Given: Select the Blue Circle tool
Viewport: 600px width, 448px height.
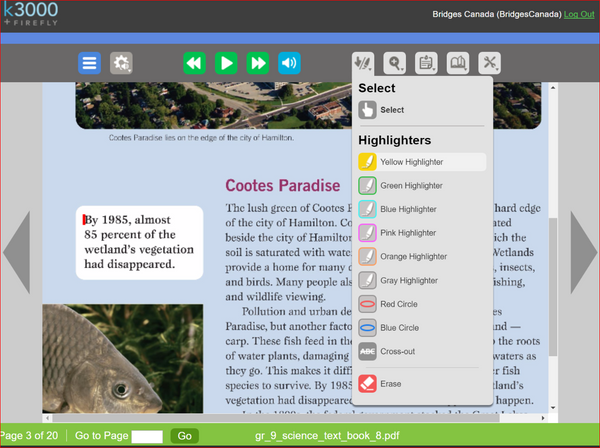Looking at the screenshot, I should click(422, 328).
